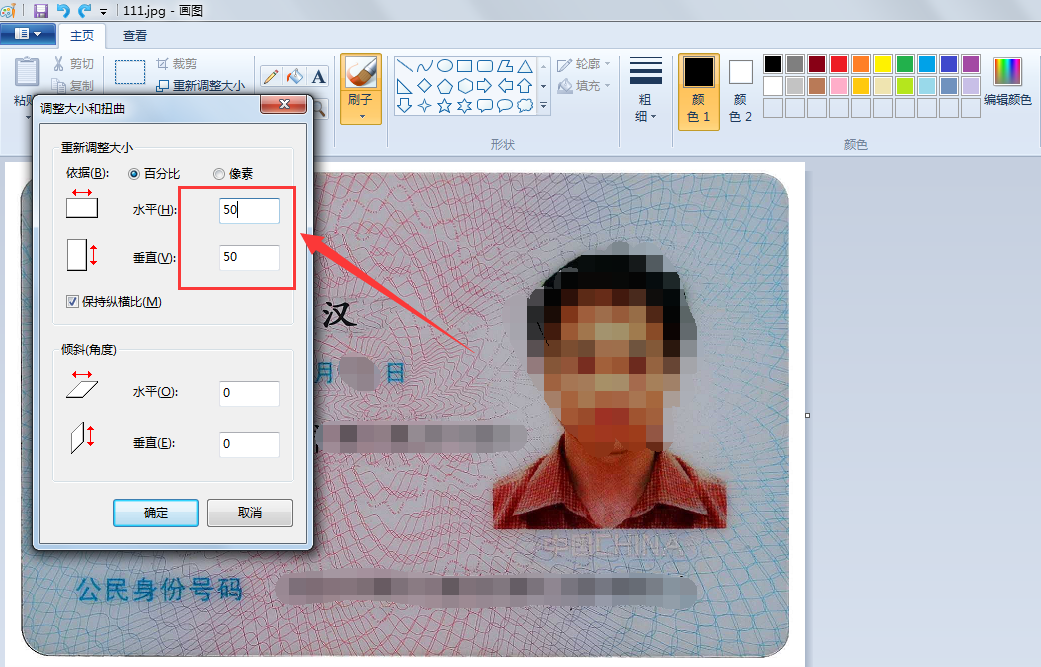This screenshot has height=667, width=1041.
Task: Choose the 百分比 percentage radio button
Action: (134, 174)
